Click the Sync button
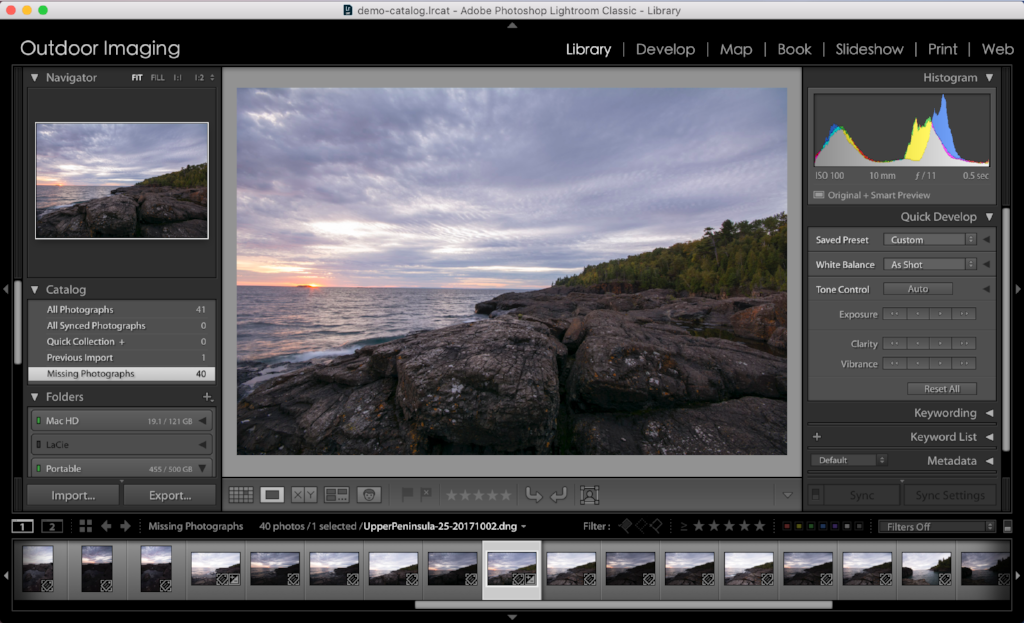The image size is (1024, 623). [861, 496]
